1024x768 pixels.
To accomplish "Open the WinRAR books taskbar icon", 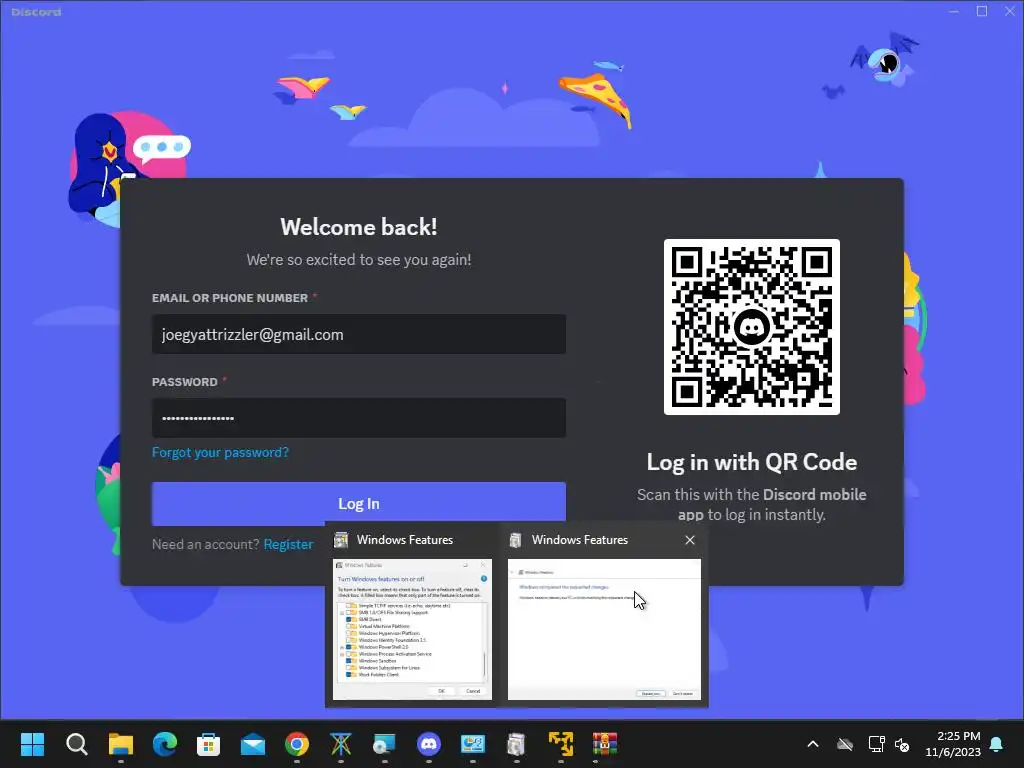I will [605, 744].
